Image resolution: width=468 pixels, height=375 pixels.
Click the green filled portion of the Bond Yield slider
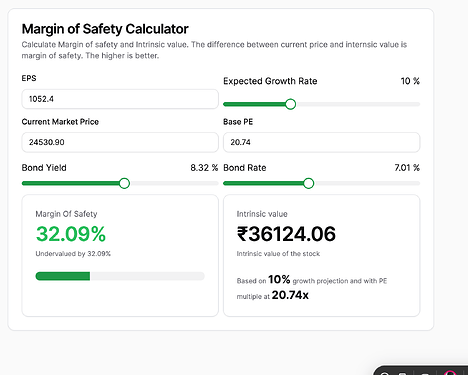[71, 183]
